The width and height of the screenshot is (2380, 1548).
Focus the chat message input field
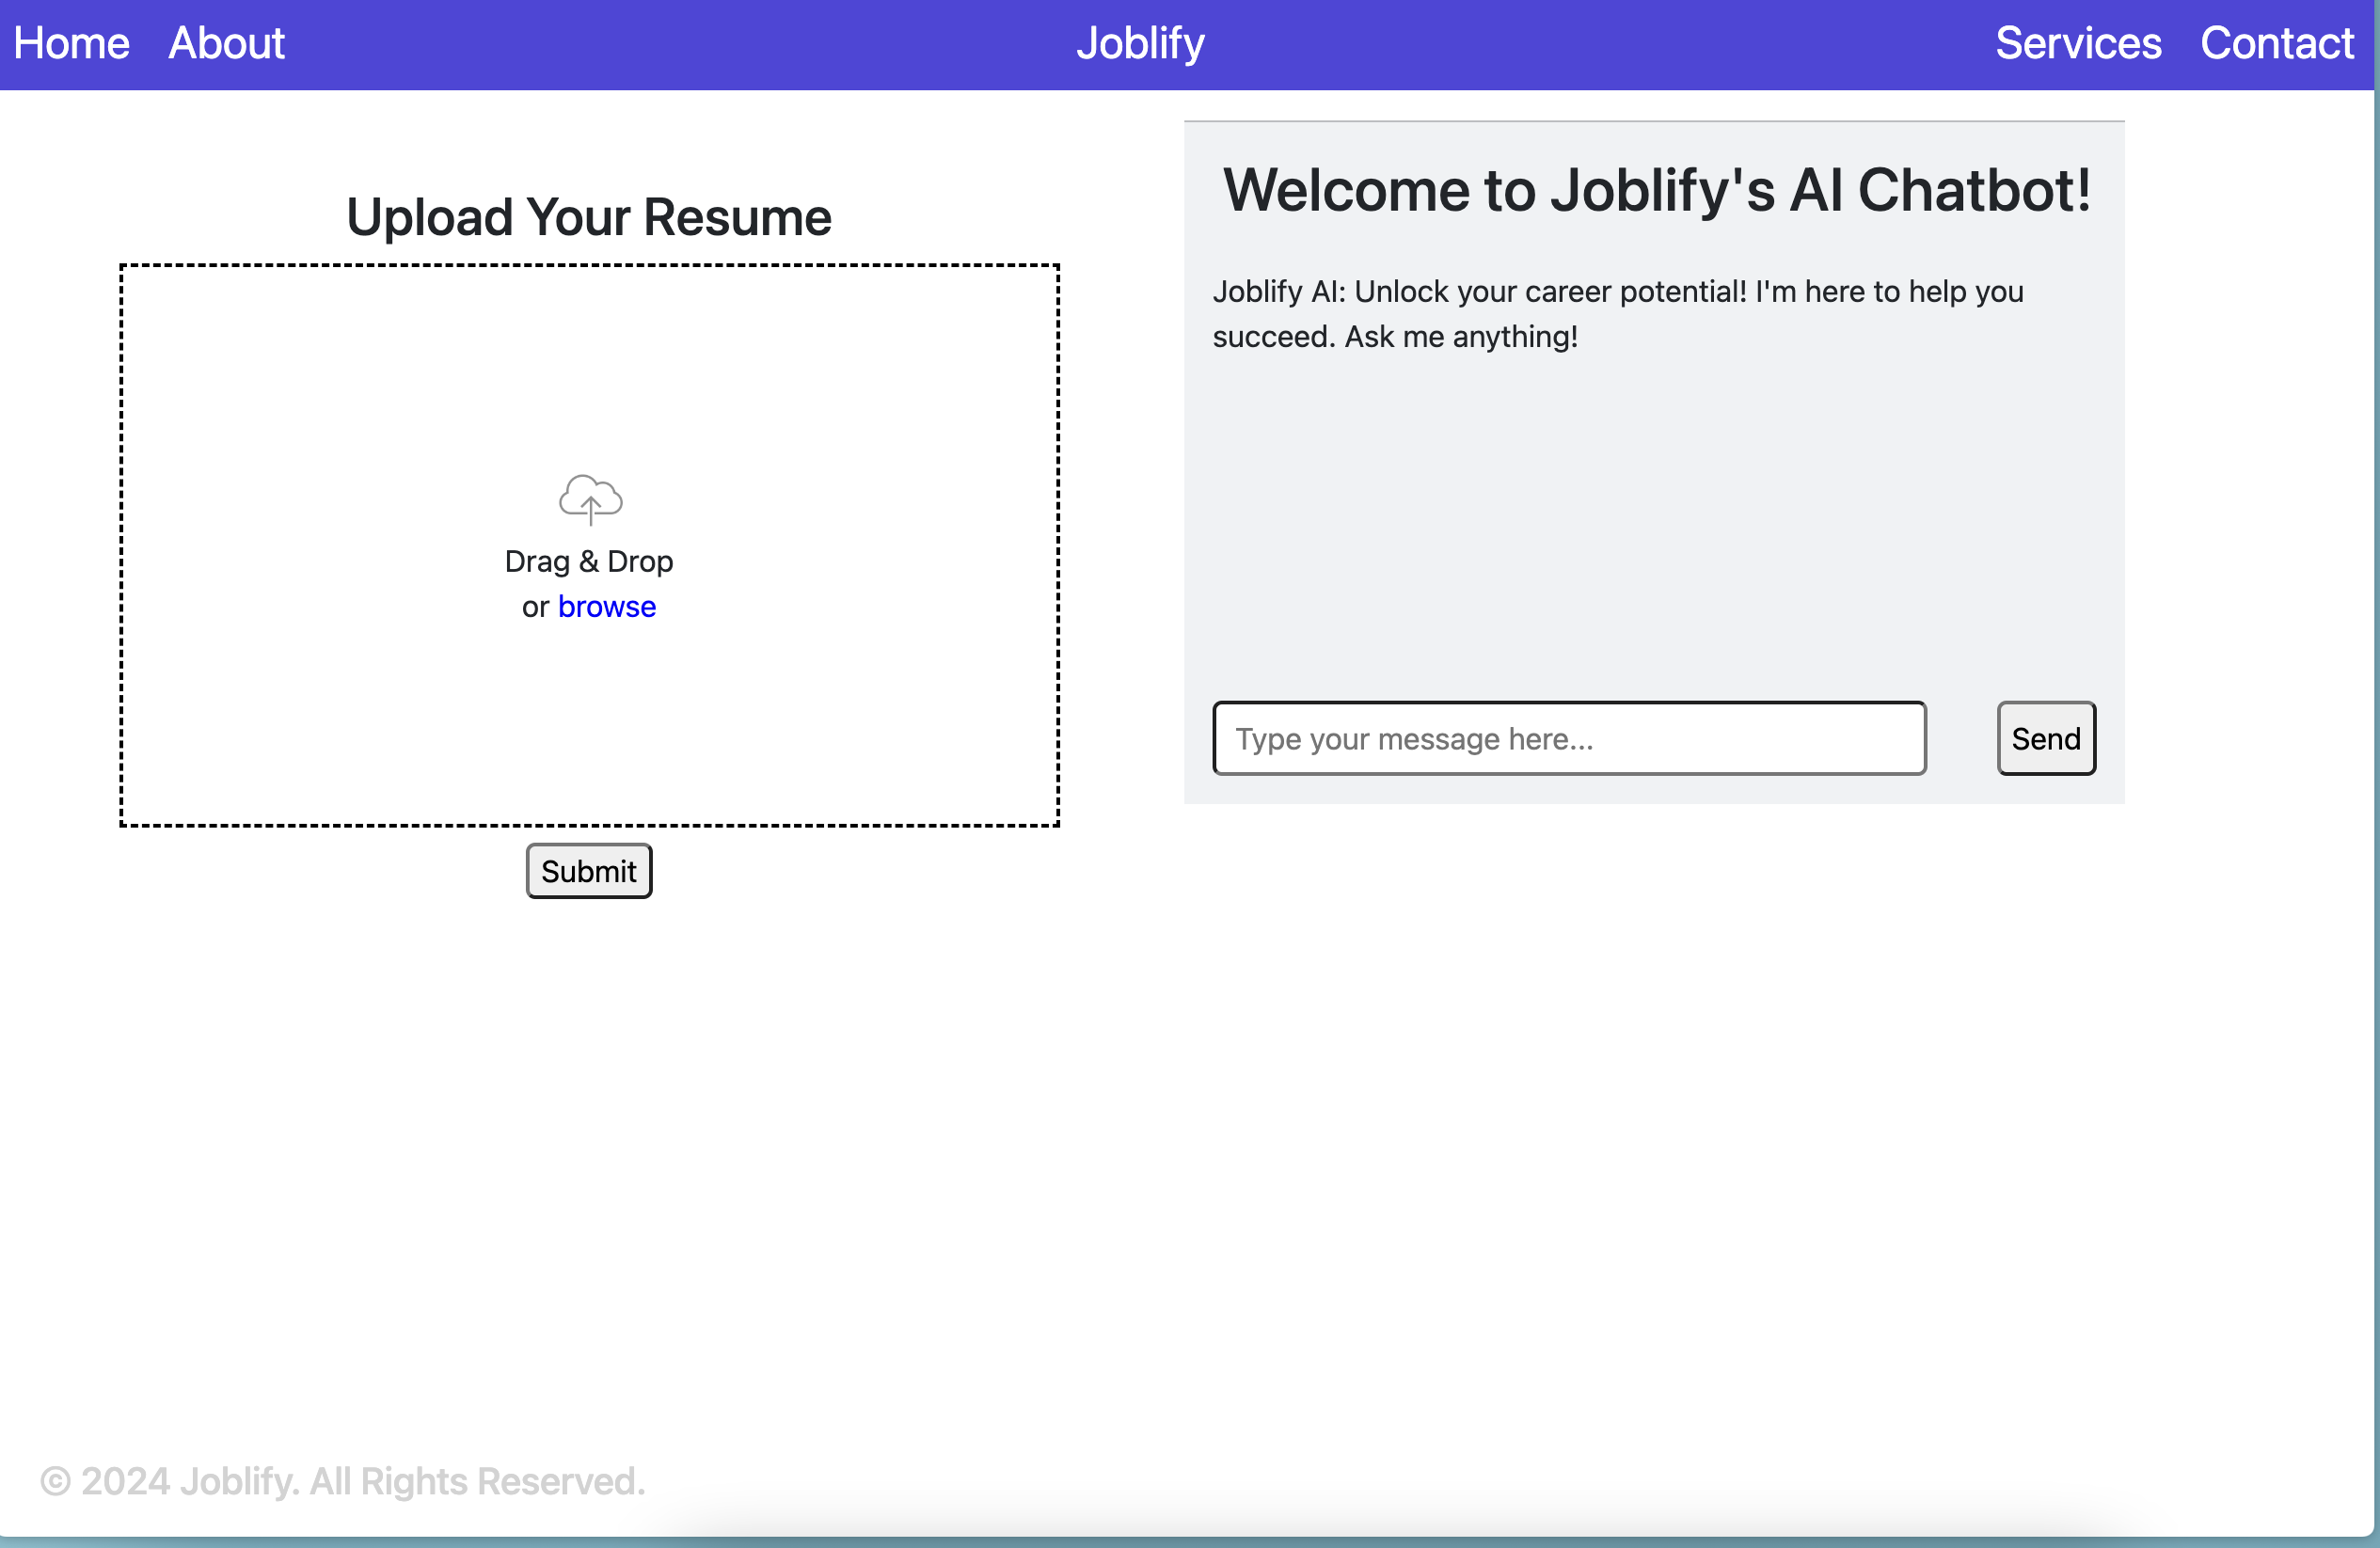click(x=1568, y=738)
